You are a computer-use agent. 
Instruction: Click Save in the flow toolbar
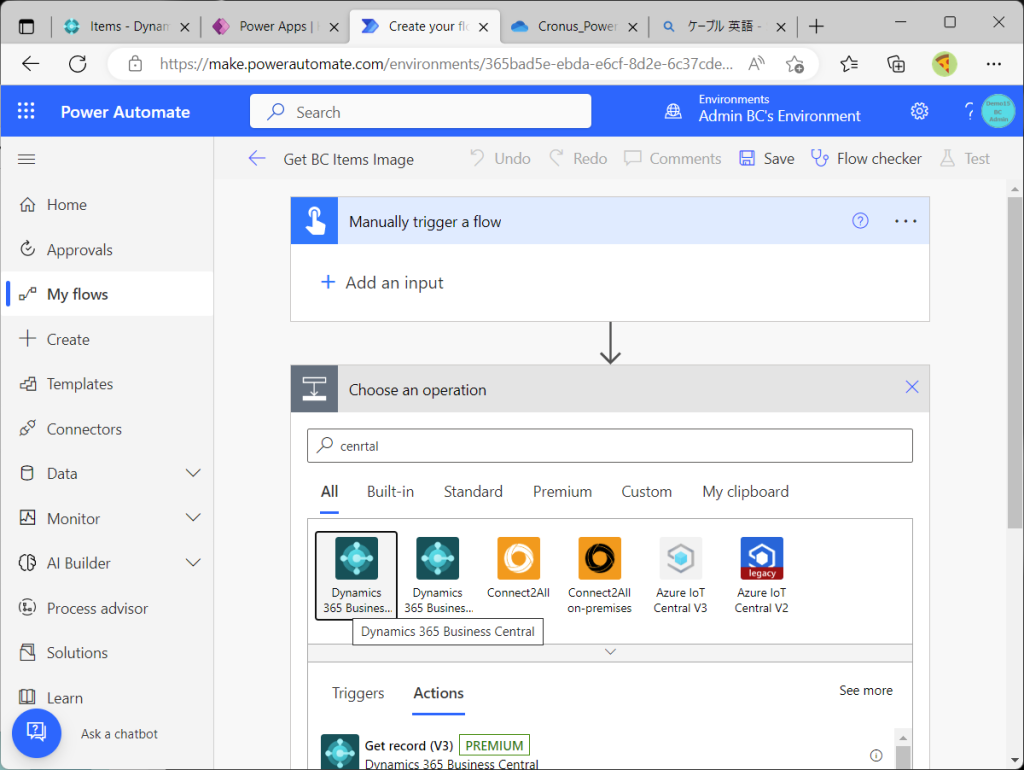(767, 159)
